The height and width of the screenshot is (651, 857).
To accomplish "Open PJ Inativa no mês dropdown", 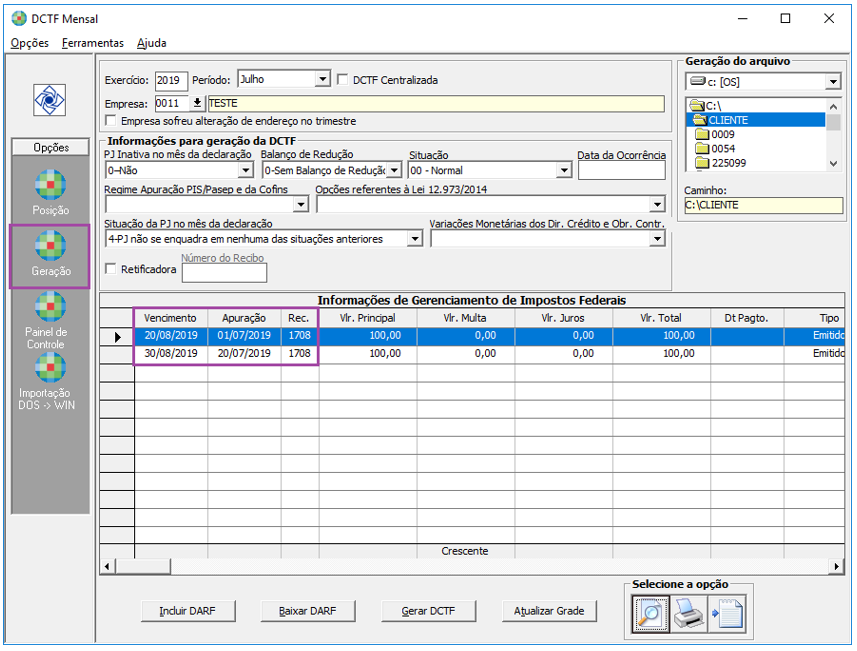I will pyautogui.click(x=246, y=171).
